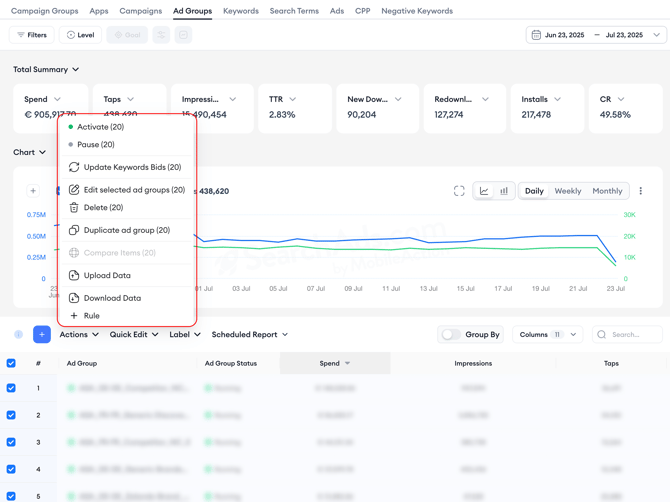Select the Weekly chart interval

567,191
